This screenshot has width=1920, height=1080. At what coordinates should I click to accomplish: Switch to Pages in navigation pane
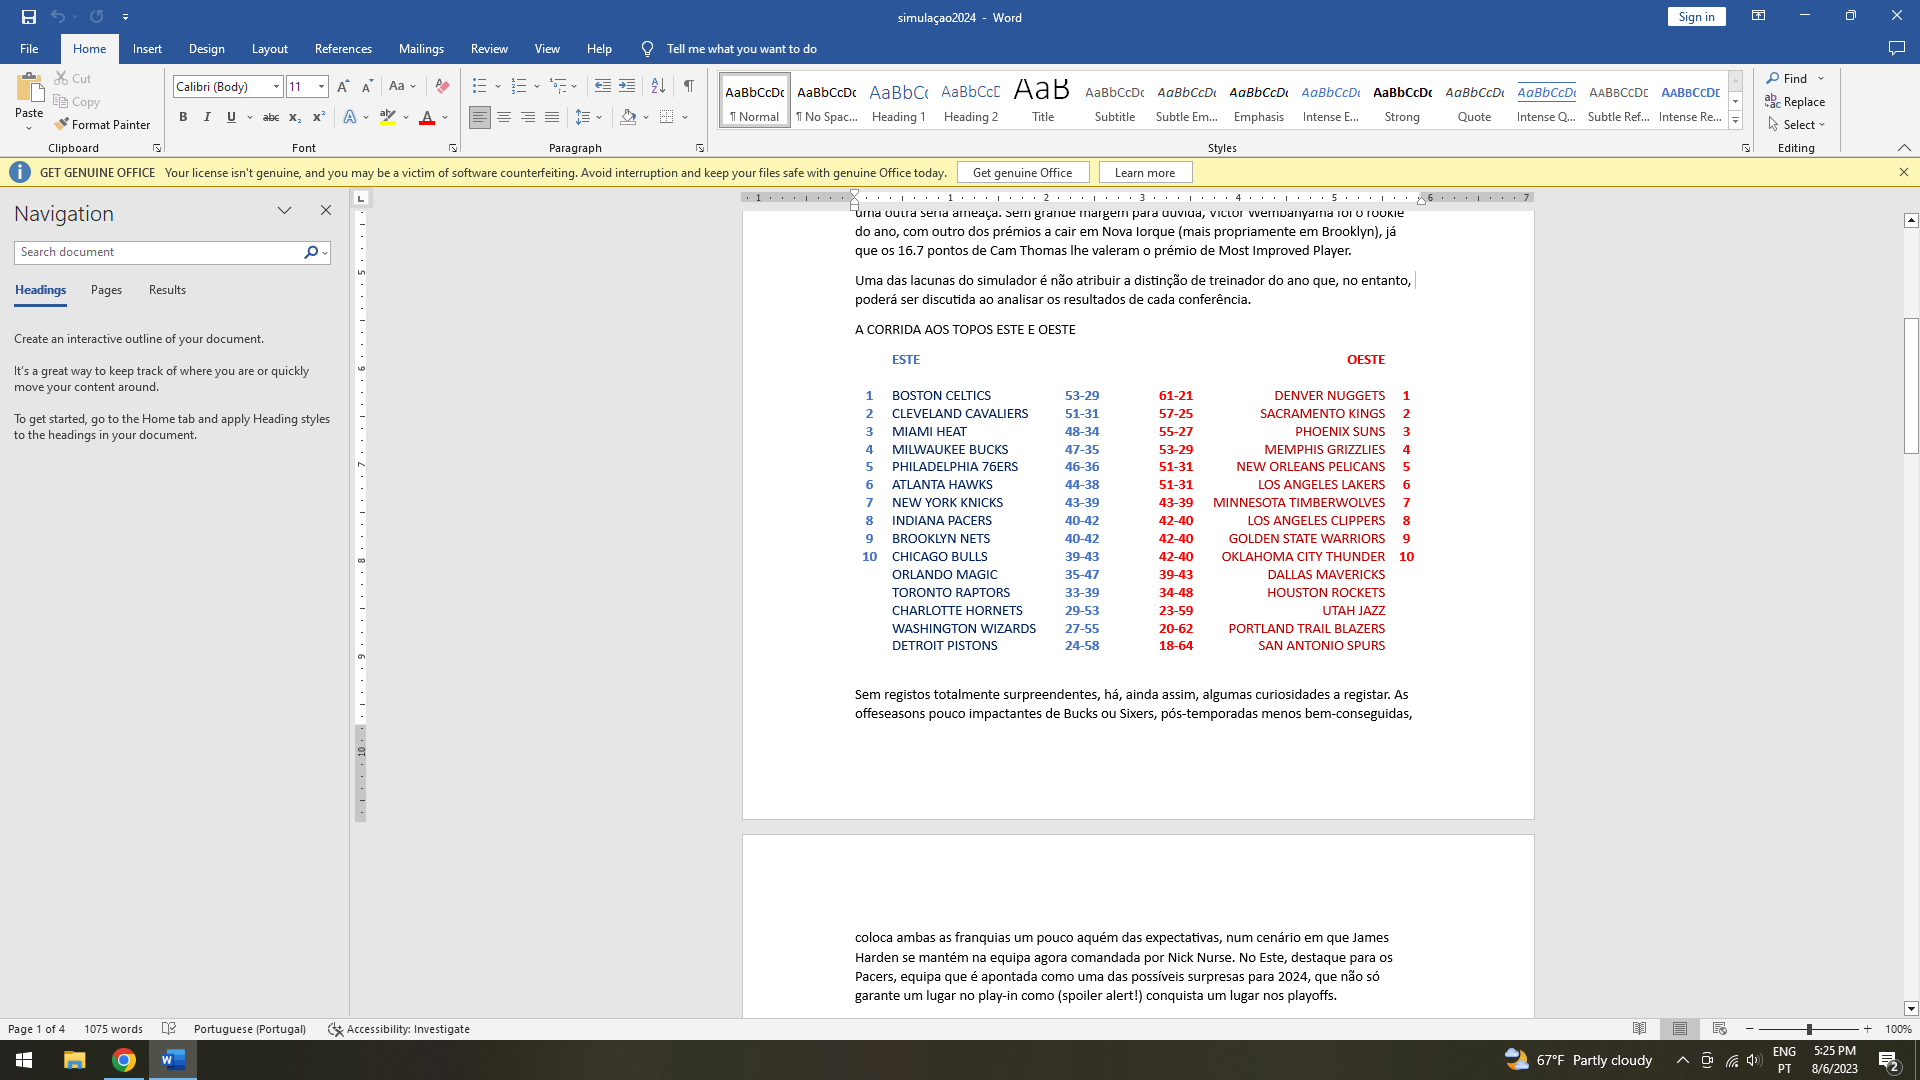click(x=106, y=290)
